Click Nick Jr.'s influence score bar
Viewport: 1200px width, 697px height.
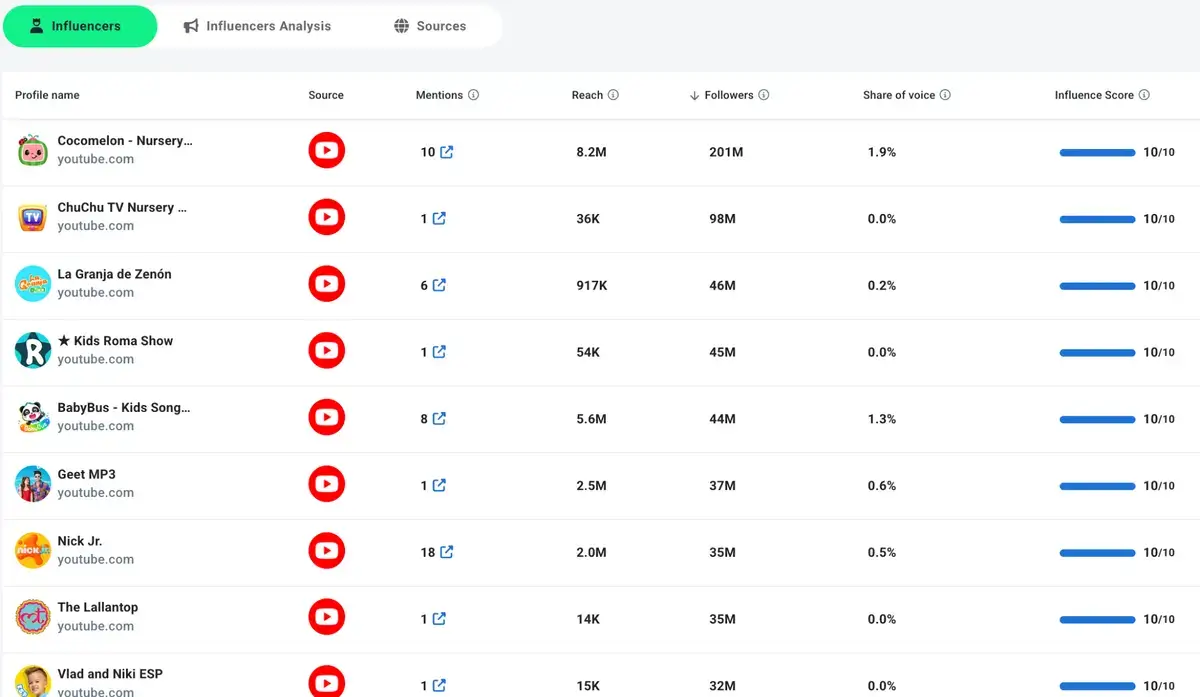coord(1097,553)
